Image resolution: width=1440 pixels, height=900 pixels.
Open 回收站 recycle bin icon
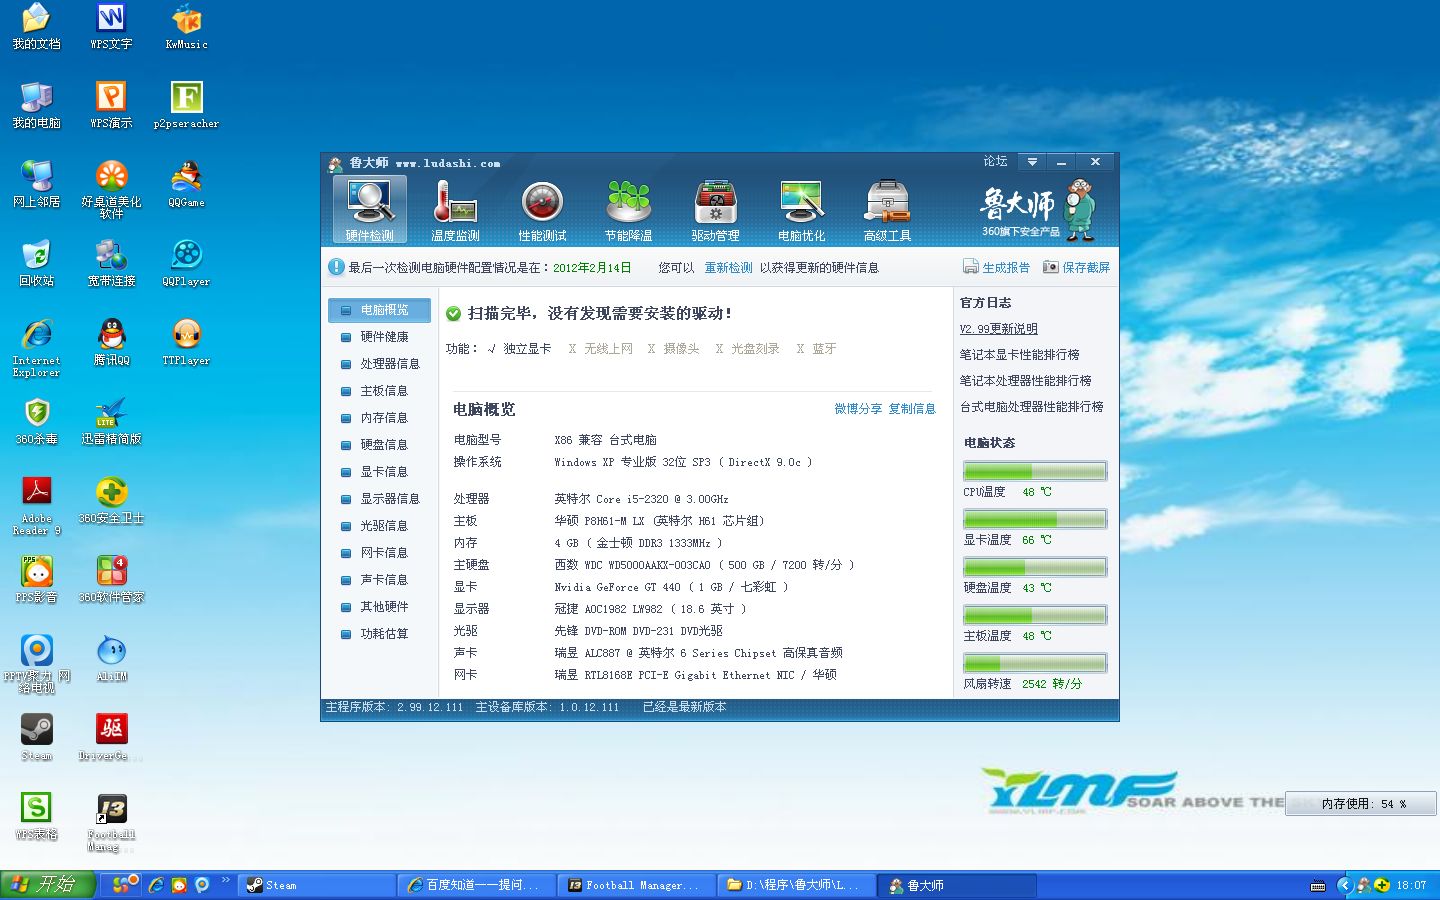36,264
